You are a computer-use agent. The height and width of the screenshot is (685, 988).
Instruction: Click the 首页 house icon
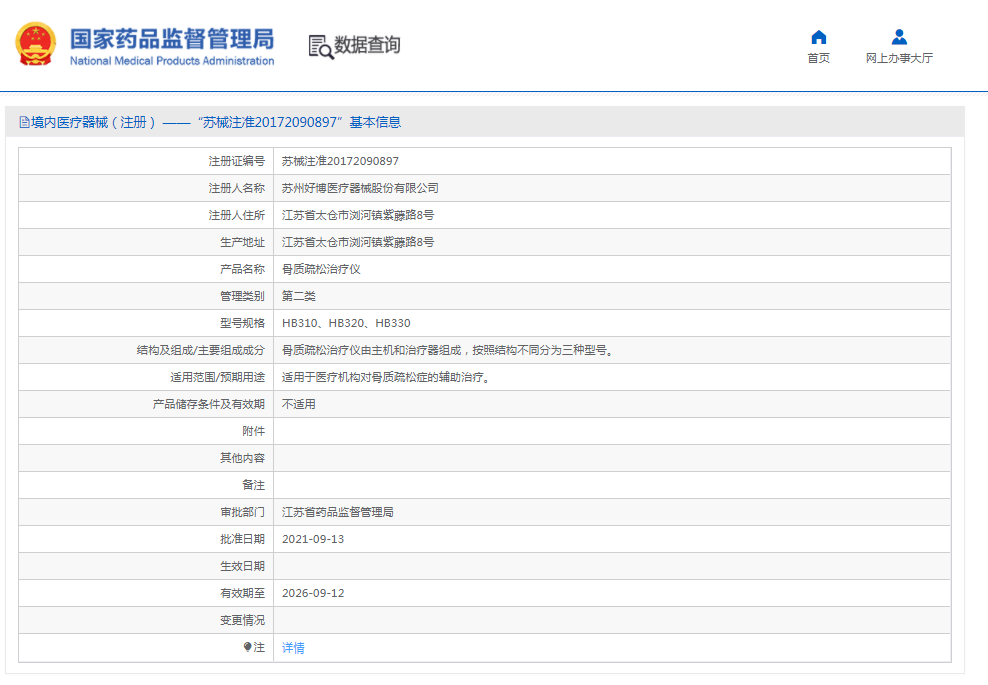(818, 38)
